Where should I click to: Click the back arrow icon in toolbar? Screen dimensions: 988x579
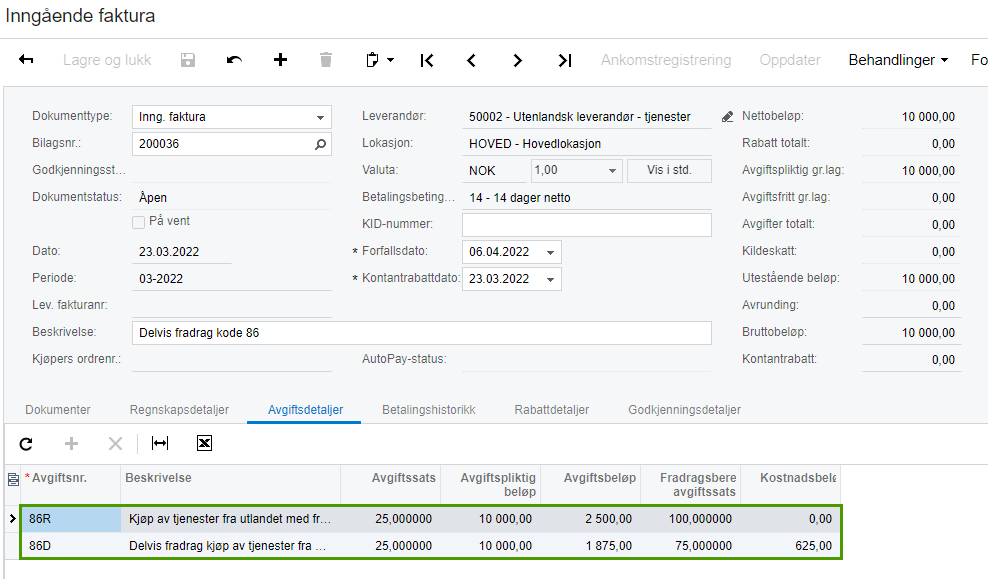(27, 60)
